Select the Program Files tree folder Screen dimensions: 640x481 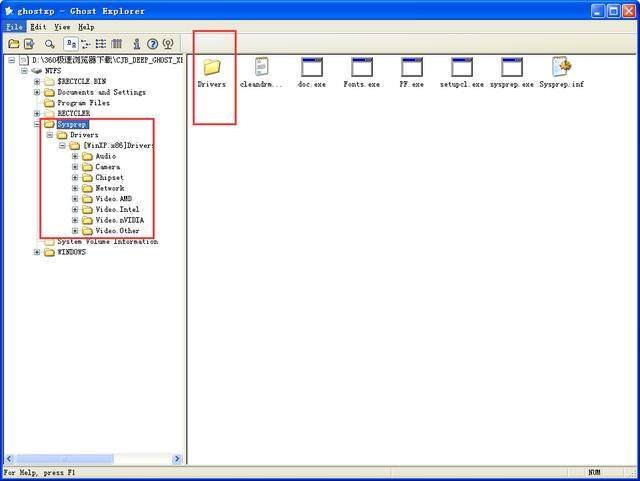tap(84, 103)
